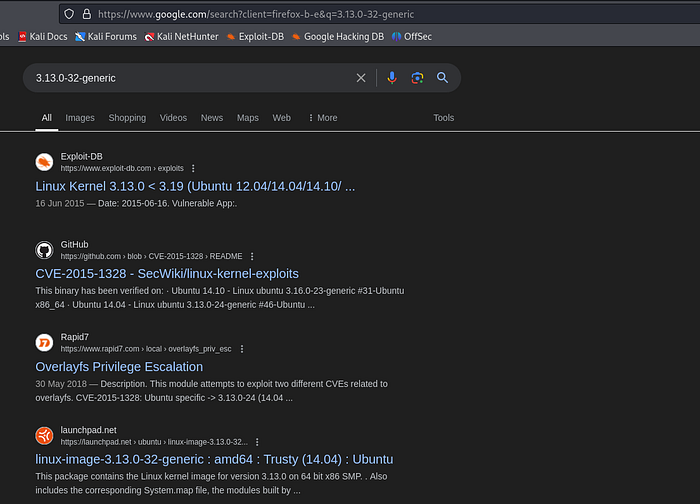
Task: Click the Google Lens image search icon
Action: pyautogui.click(x=417, y=78)
